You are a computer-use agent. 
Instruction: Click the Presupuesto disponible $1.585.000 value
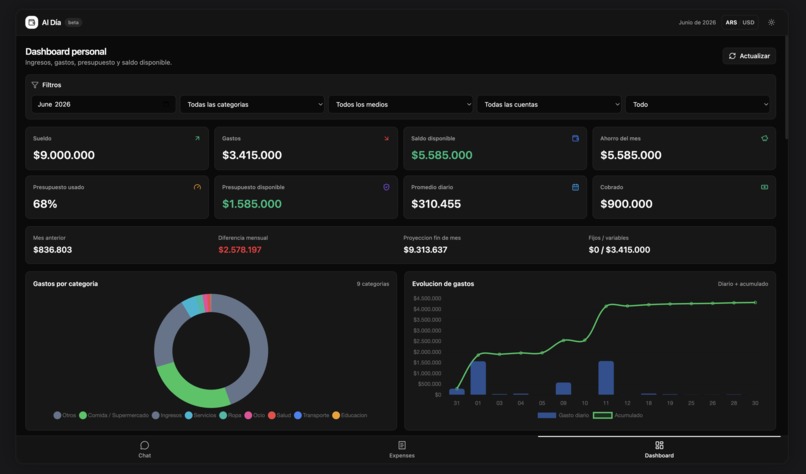pyautogui.click(x=252, y=204)
